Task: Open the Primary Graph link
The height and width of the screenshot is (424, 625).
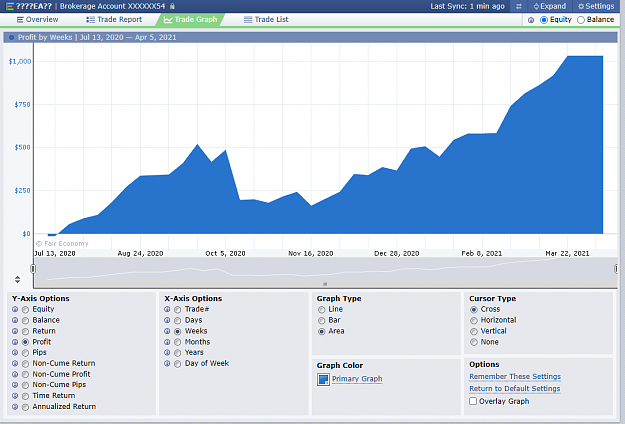Action: click(x=357, y=379)
